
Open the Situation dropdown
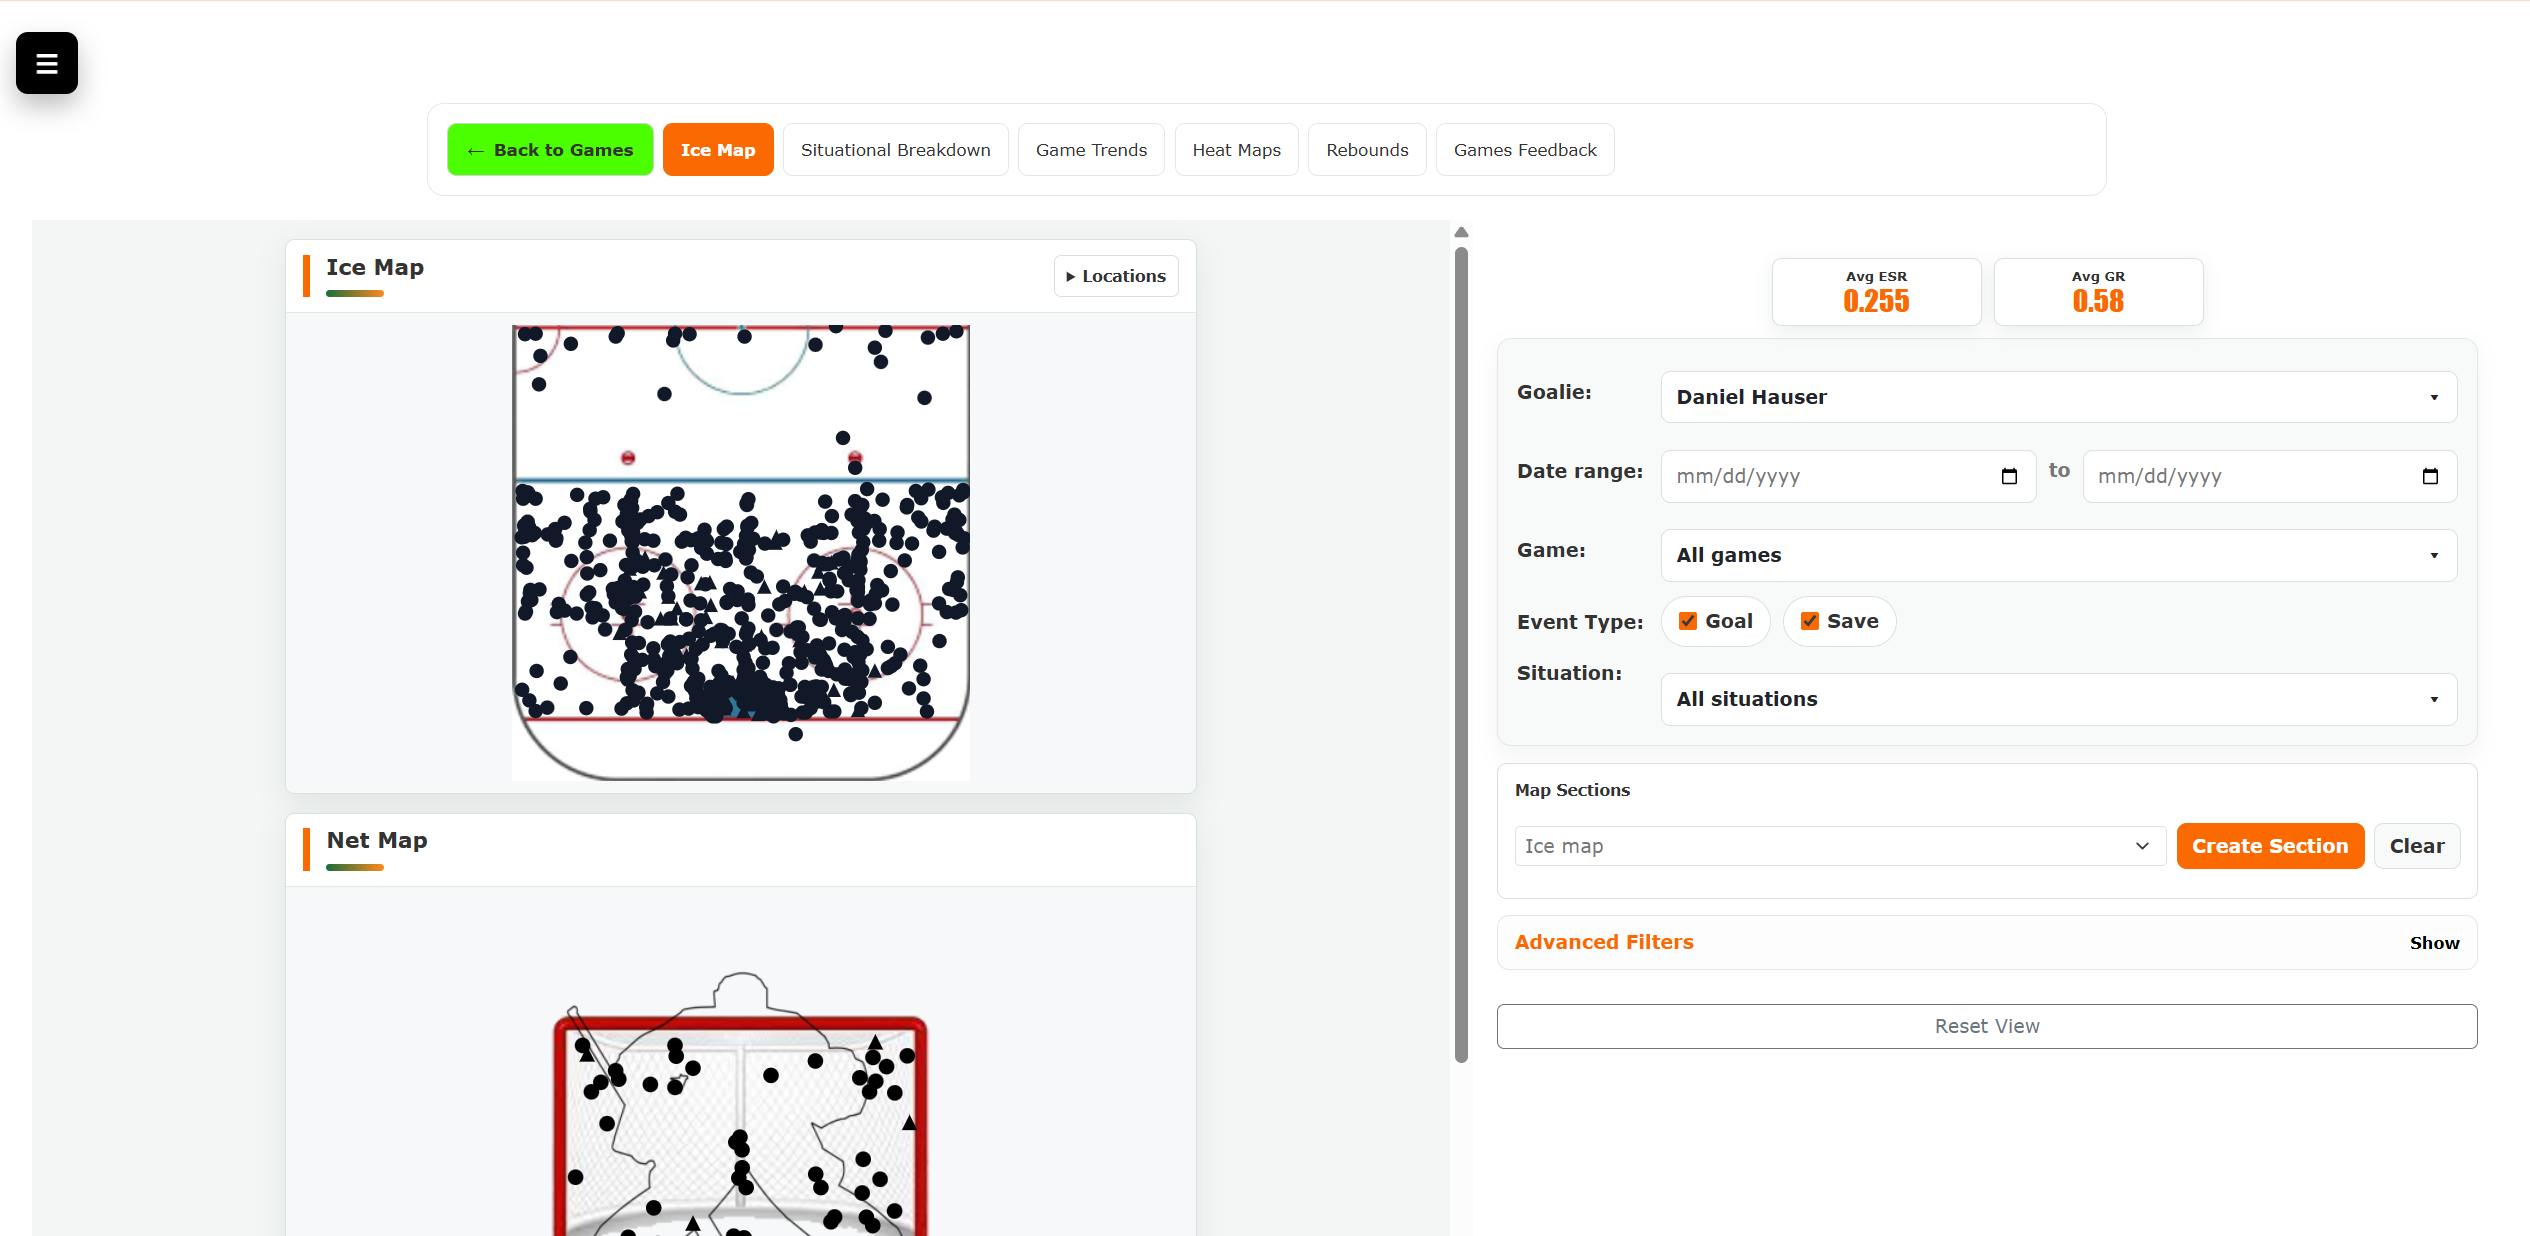2059,699
